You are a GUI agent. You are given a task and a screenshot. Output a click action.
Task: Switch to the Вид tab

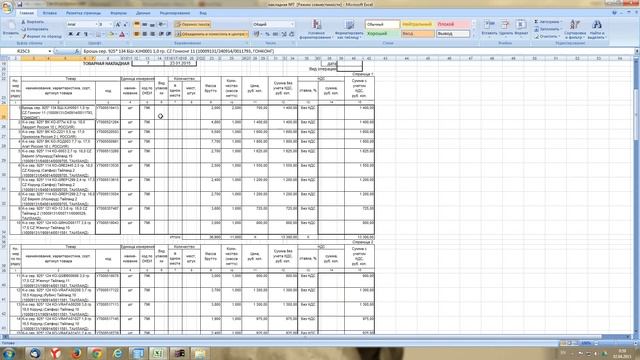coord(203,13)
